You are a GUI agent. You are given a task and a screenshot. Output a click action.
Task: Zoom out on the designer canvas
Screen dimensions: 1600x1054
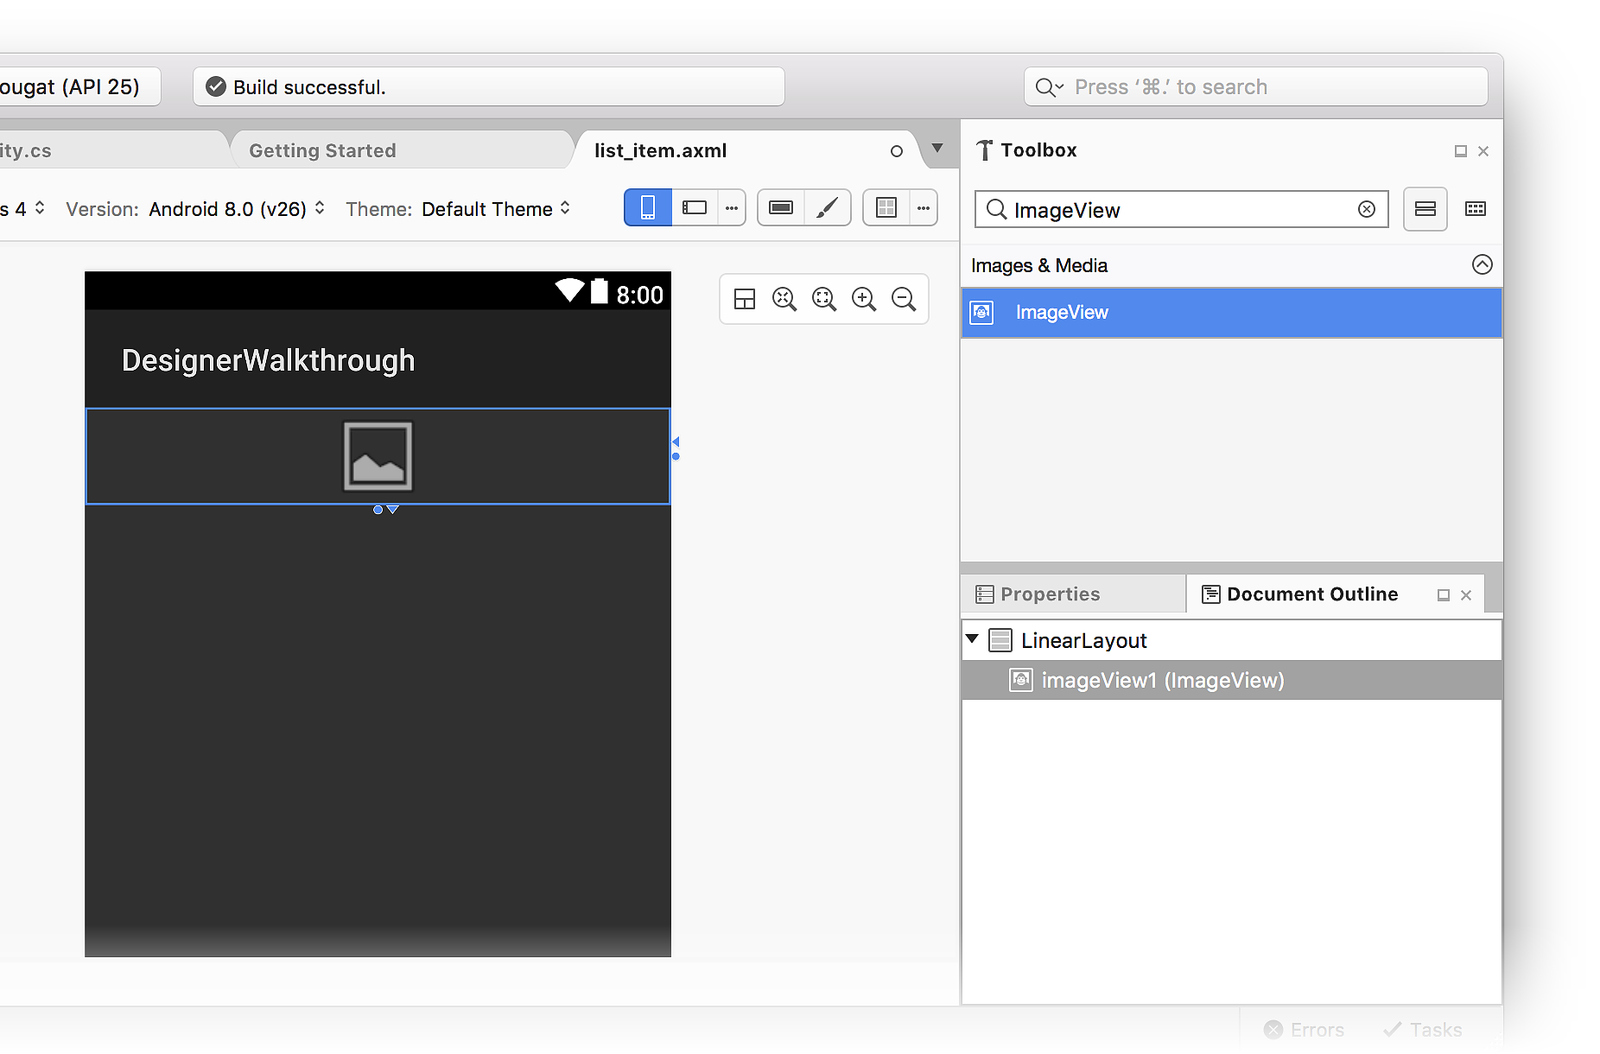click(x=904, y=299)
